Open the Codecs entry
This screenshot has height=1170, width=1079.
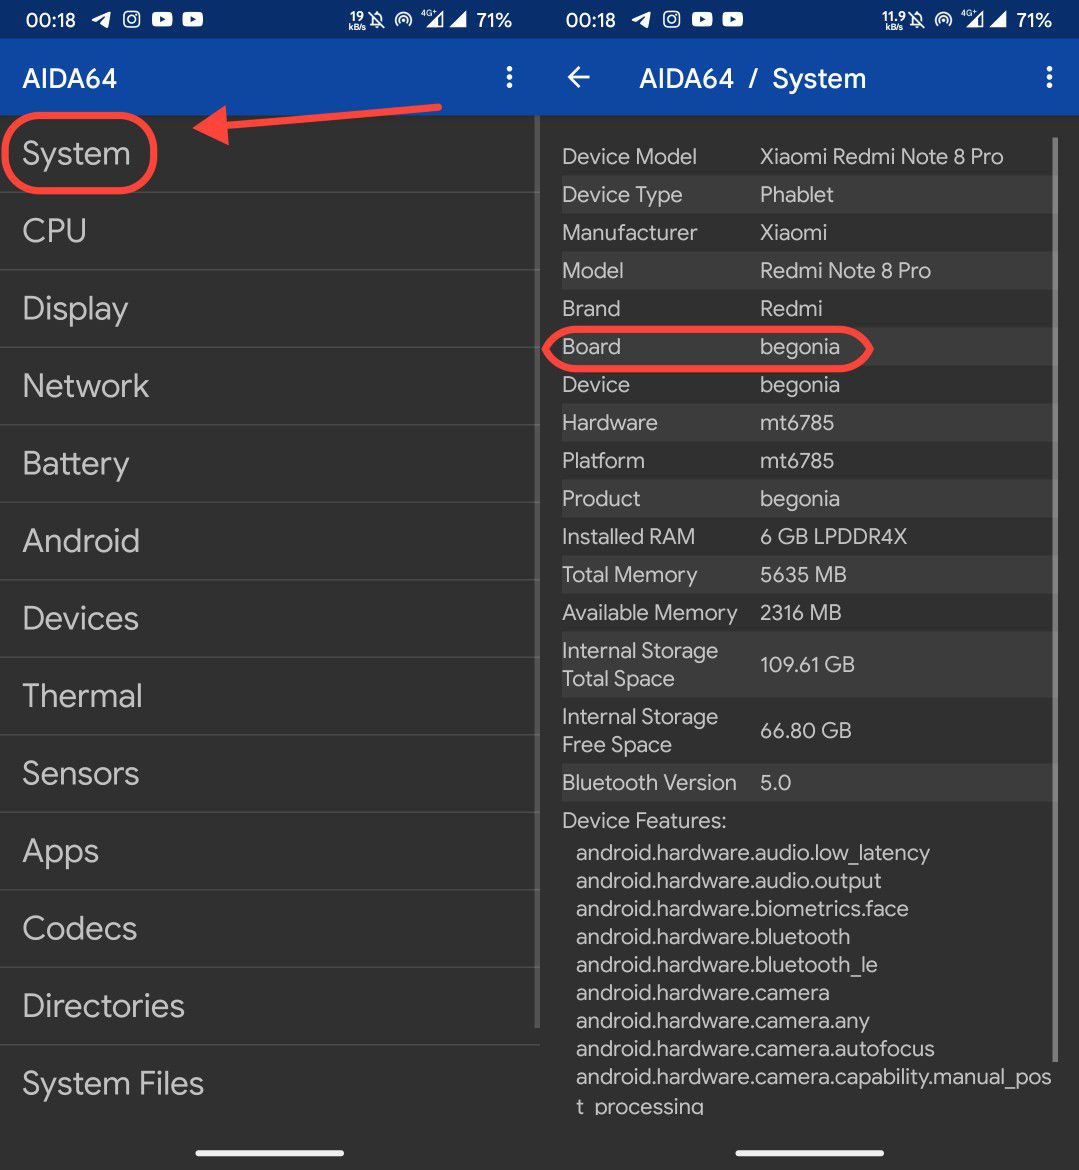point(80,928)
